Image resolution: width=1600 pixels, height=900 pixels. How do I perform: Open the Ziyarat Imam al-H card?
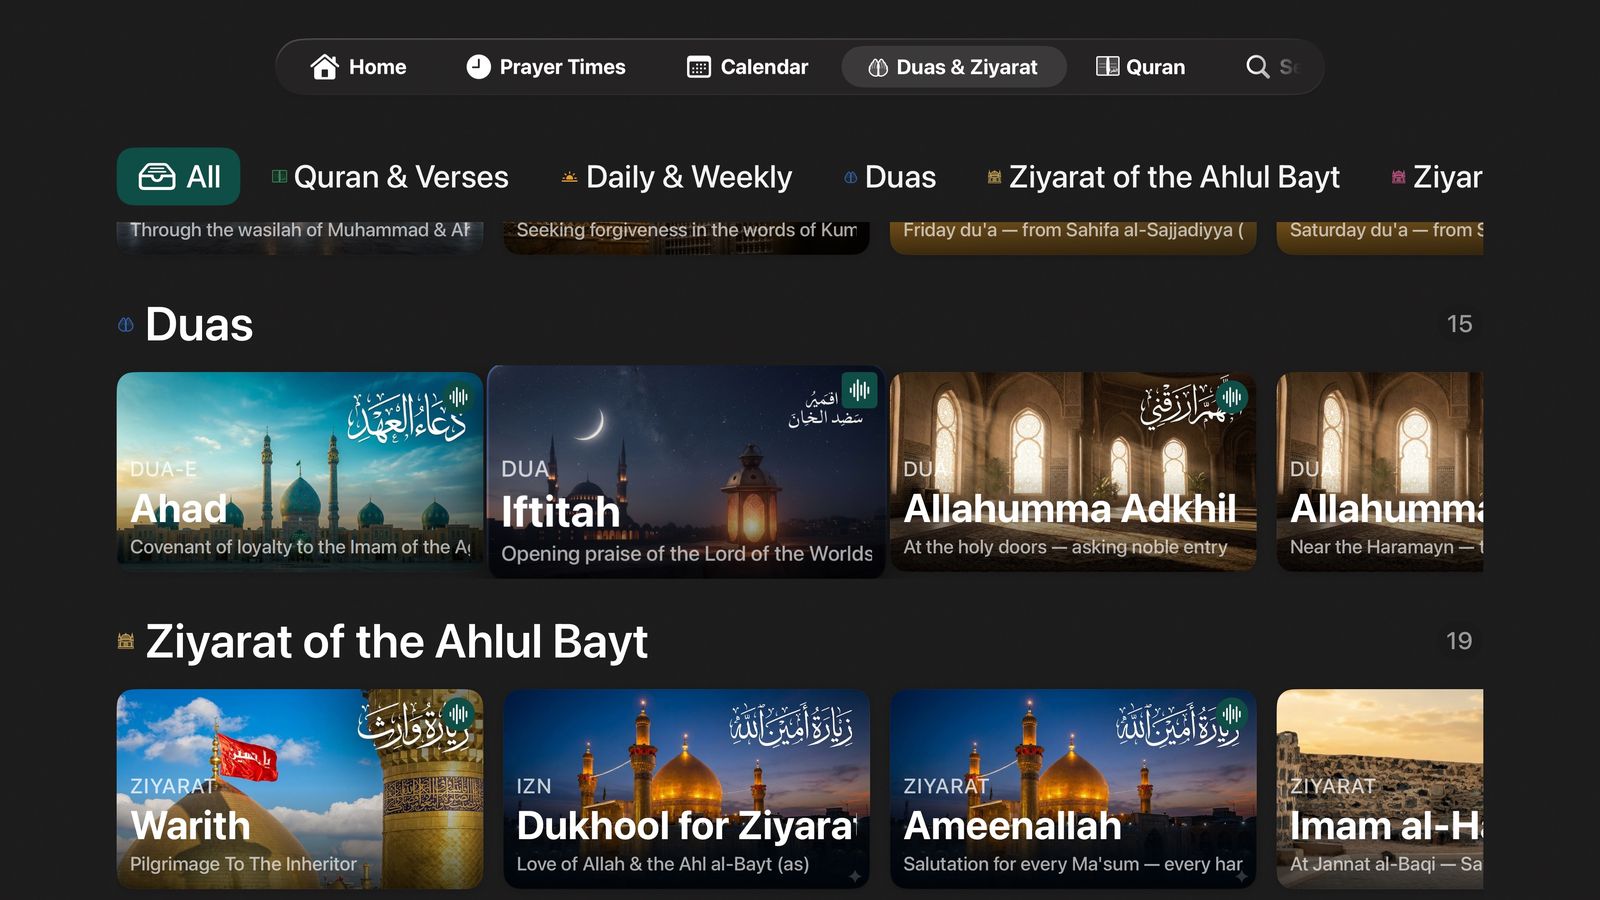pyautogui.click(x=1380, y=789)
